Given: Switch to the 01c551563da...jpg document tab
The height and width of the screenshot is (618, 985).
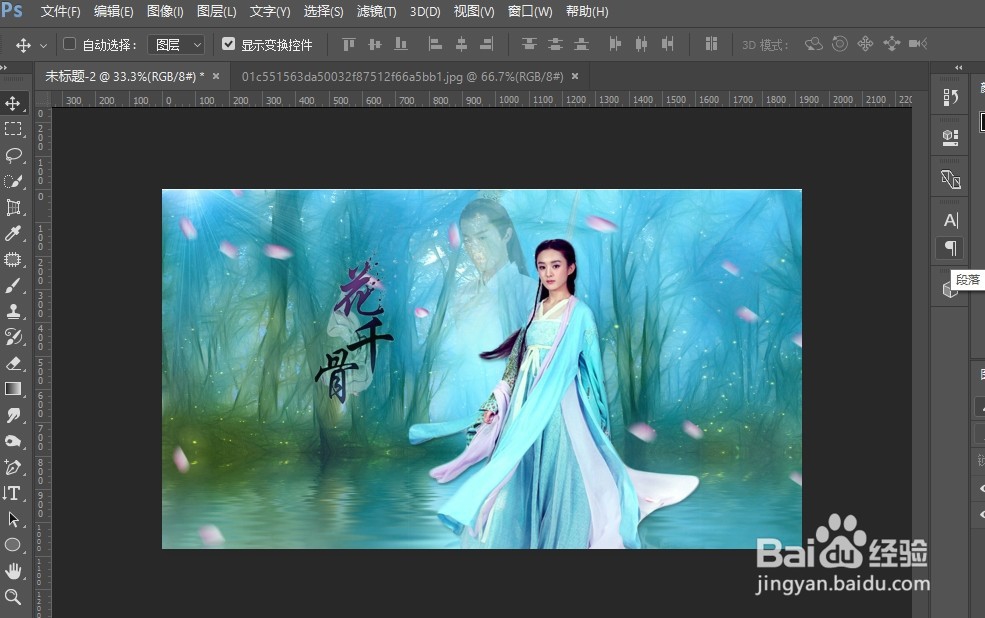Looking at the screenshot, I should click(402, 77).
